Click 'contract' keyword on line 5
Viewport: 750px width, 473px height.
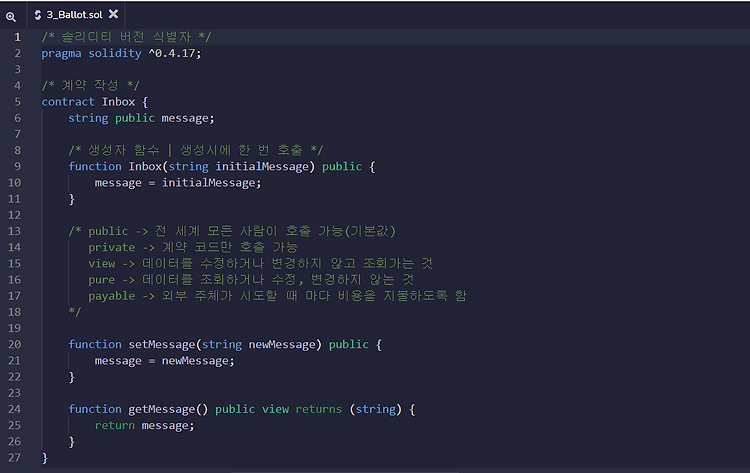coord(68,102)
